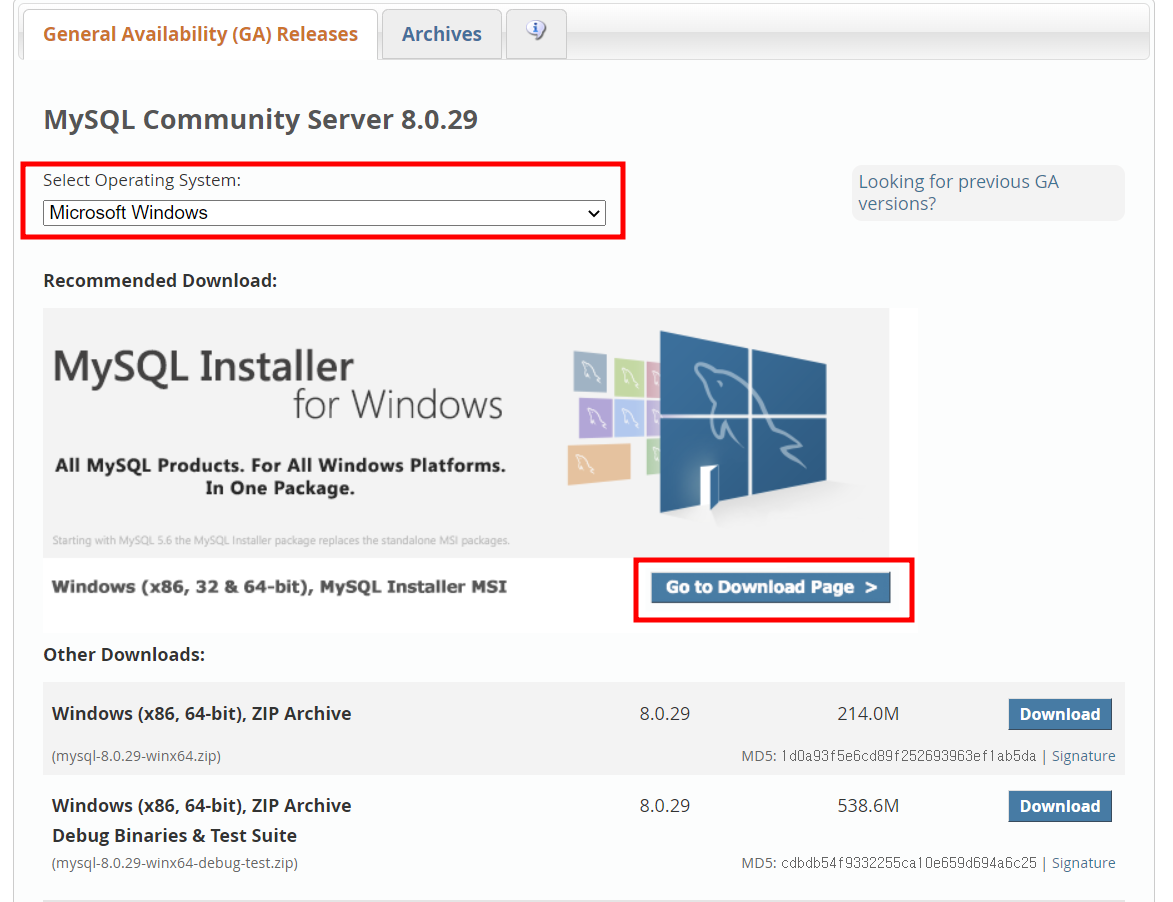Click the Go to Download Page button
The width and height of the screenshot is (1173, 902).
click(x=771, y=588)
